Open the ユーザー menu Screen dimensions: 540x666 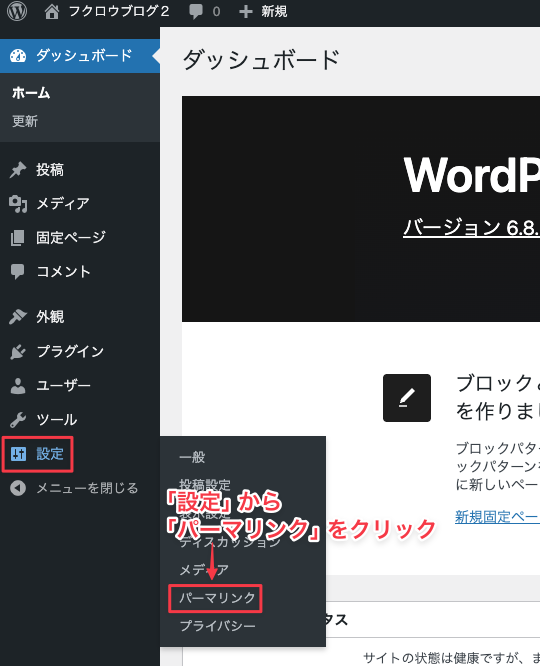pos(63,385)
